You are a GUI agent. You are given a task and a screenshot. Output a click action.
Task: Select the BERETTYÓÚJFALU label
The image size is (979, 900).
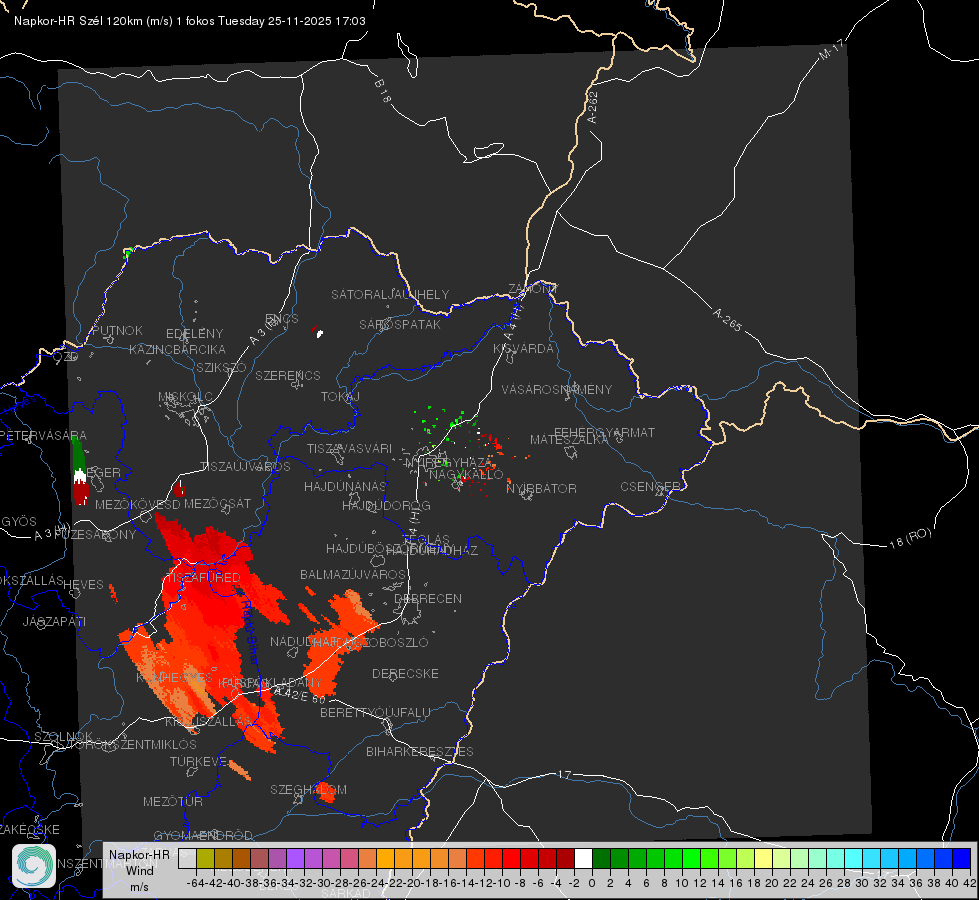tap(375, 712)
